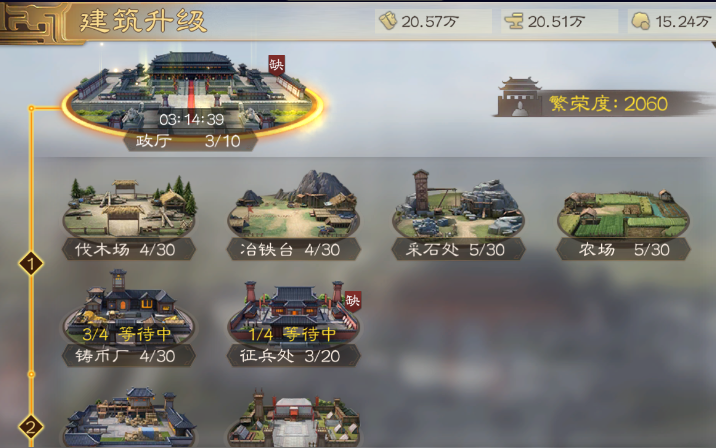Click tier 1 diamond marker
This screenshot has height=448, width=716.
point(31,264)
